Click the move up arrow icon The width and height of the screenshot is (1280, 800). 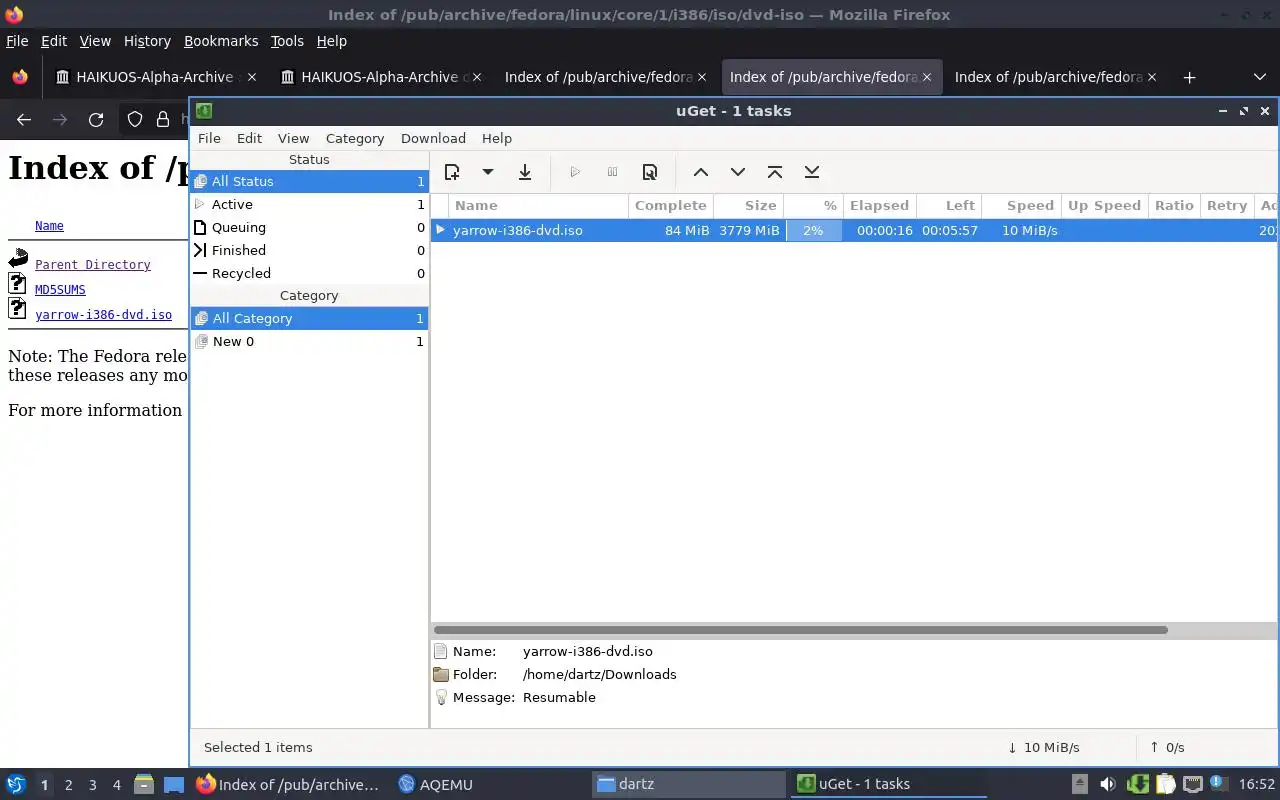pos(701,172)
